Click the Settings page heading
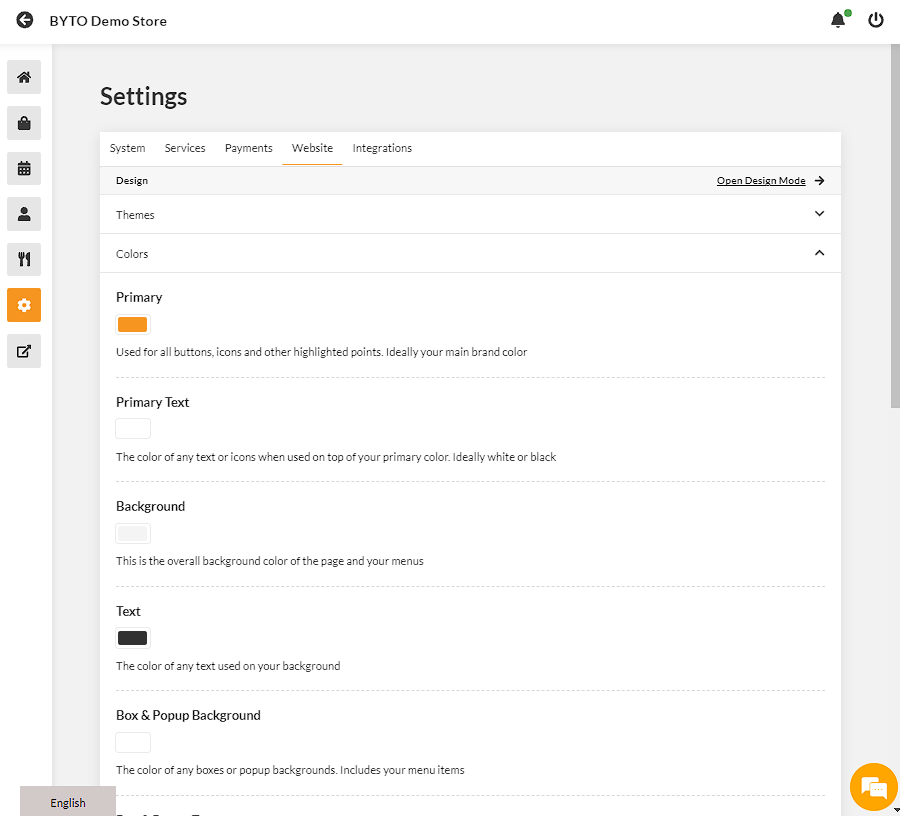 (143, 96)
